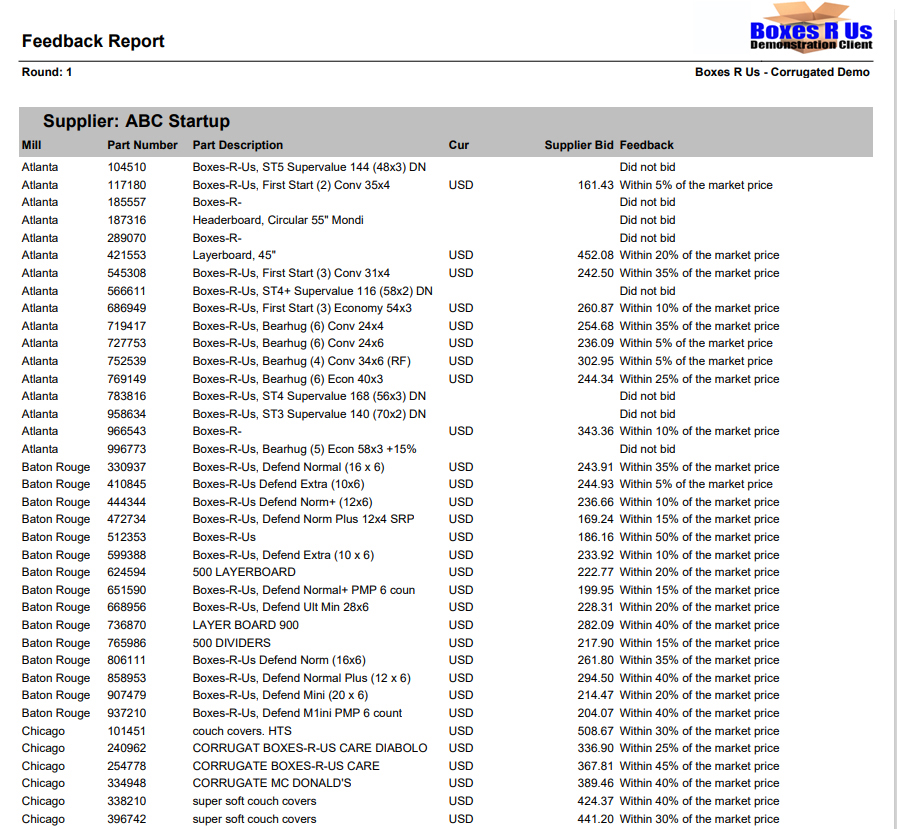Select part number 396742
The width and height of the screenshot is (897, 829).
127,819
